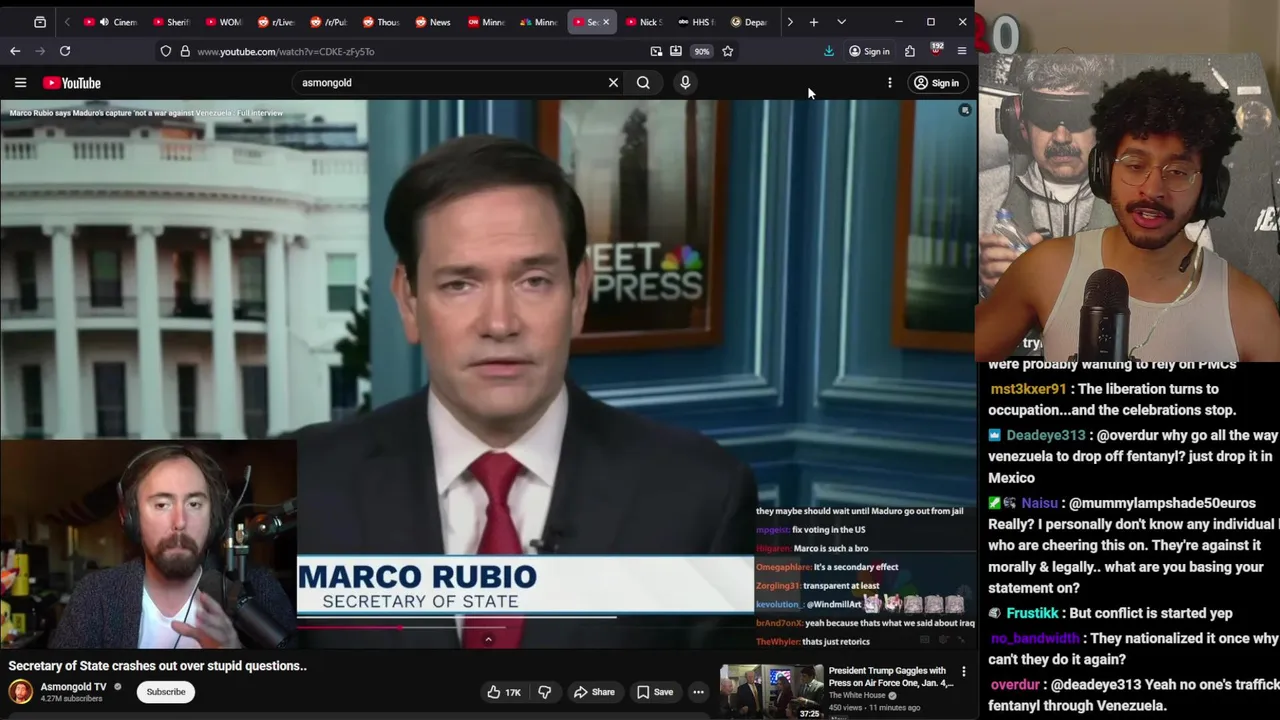Open Firefox downloads panel
This screenshot has height=720, width=1280.
click(829, 51)
